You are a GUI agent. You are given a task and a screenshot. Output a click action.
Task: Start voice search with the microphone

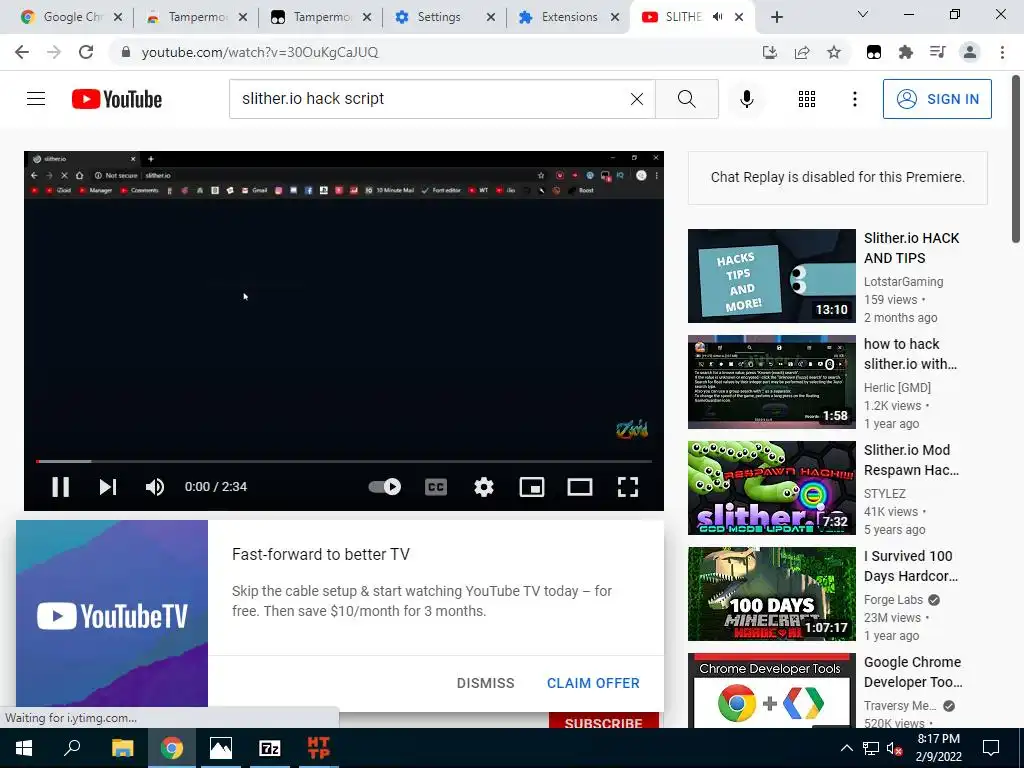click(x=746, y=99)
